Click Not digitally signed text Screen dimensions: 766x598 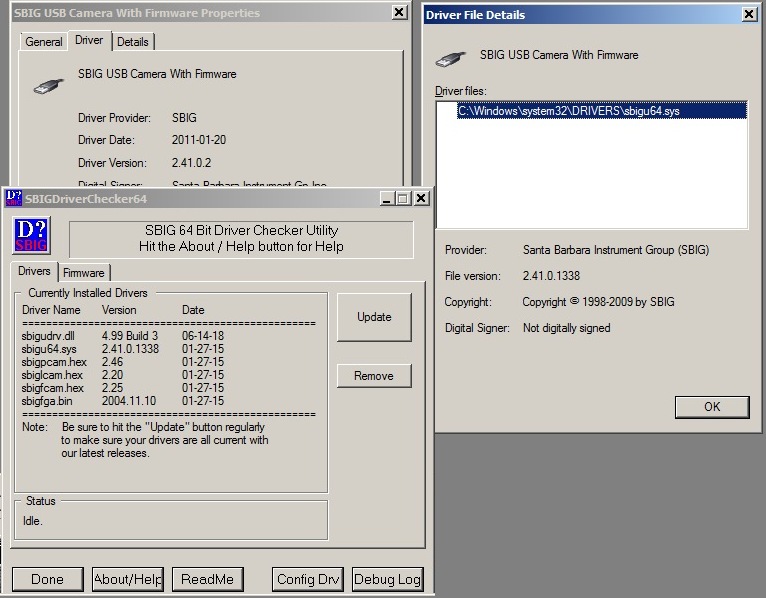coord(567,328)
